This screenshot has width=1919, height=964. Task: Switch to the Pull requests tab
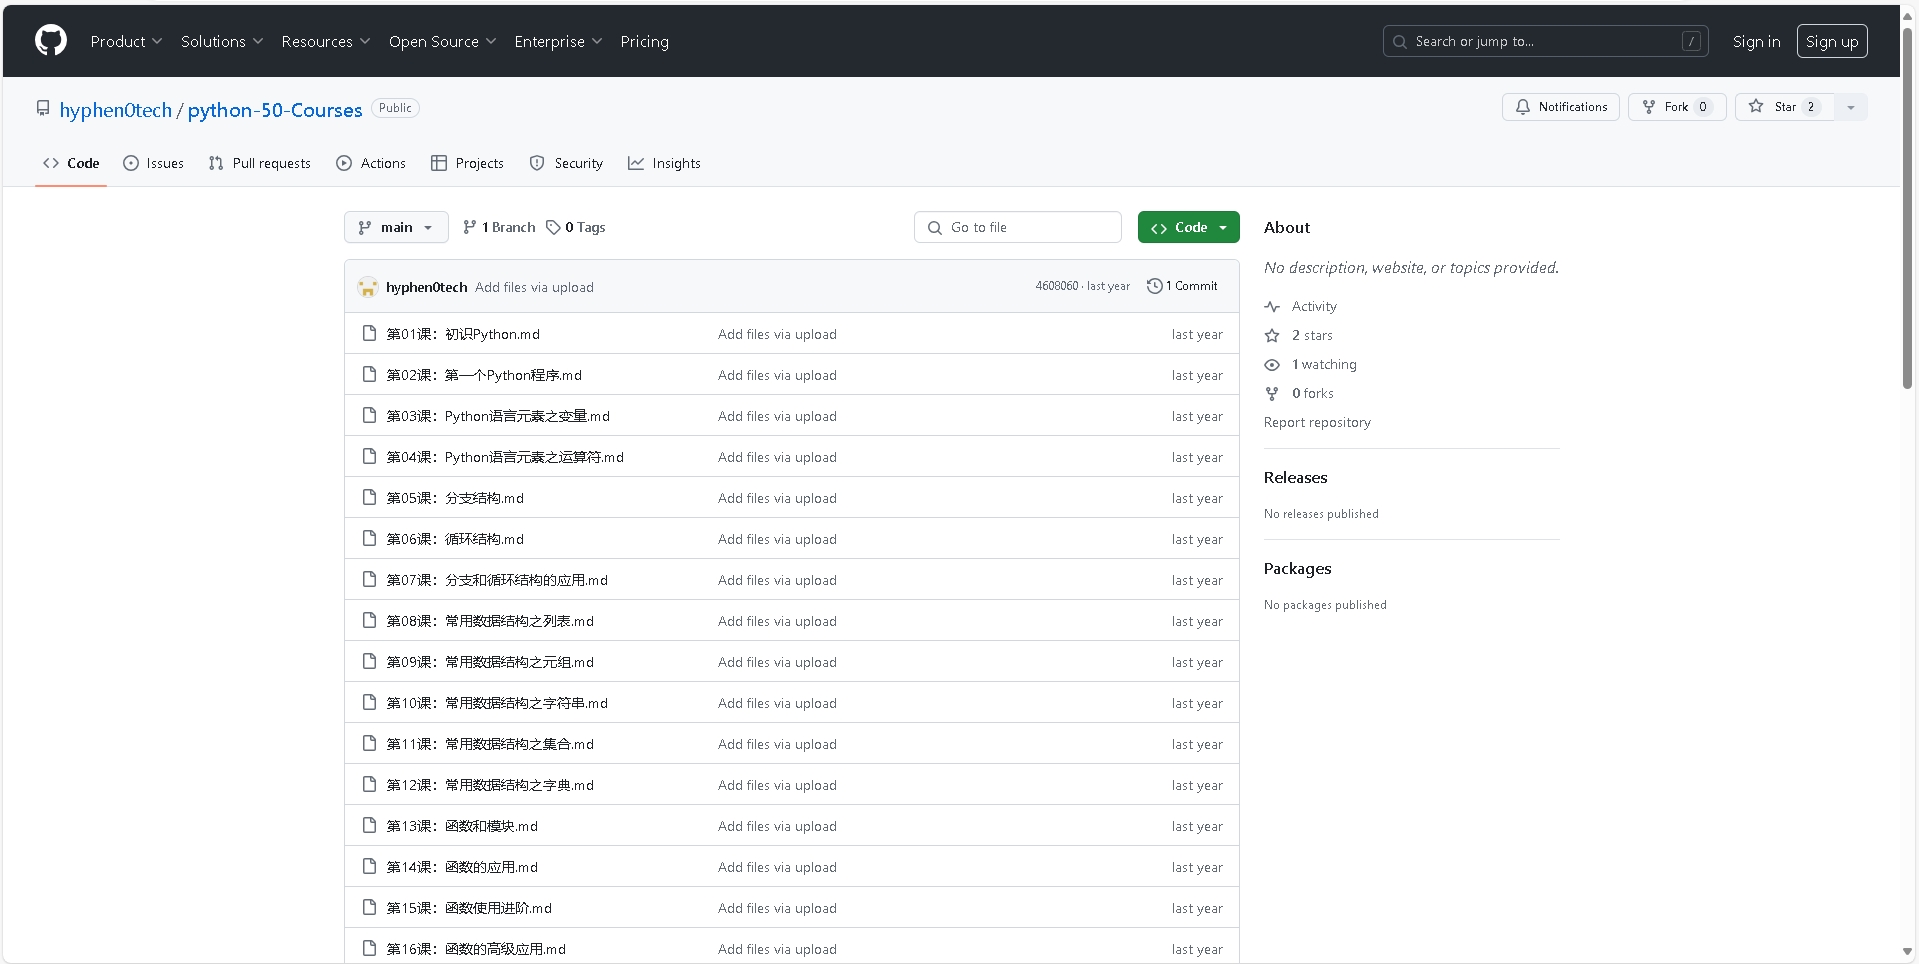click(x=260, y=163)
